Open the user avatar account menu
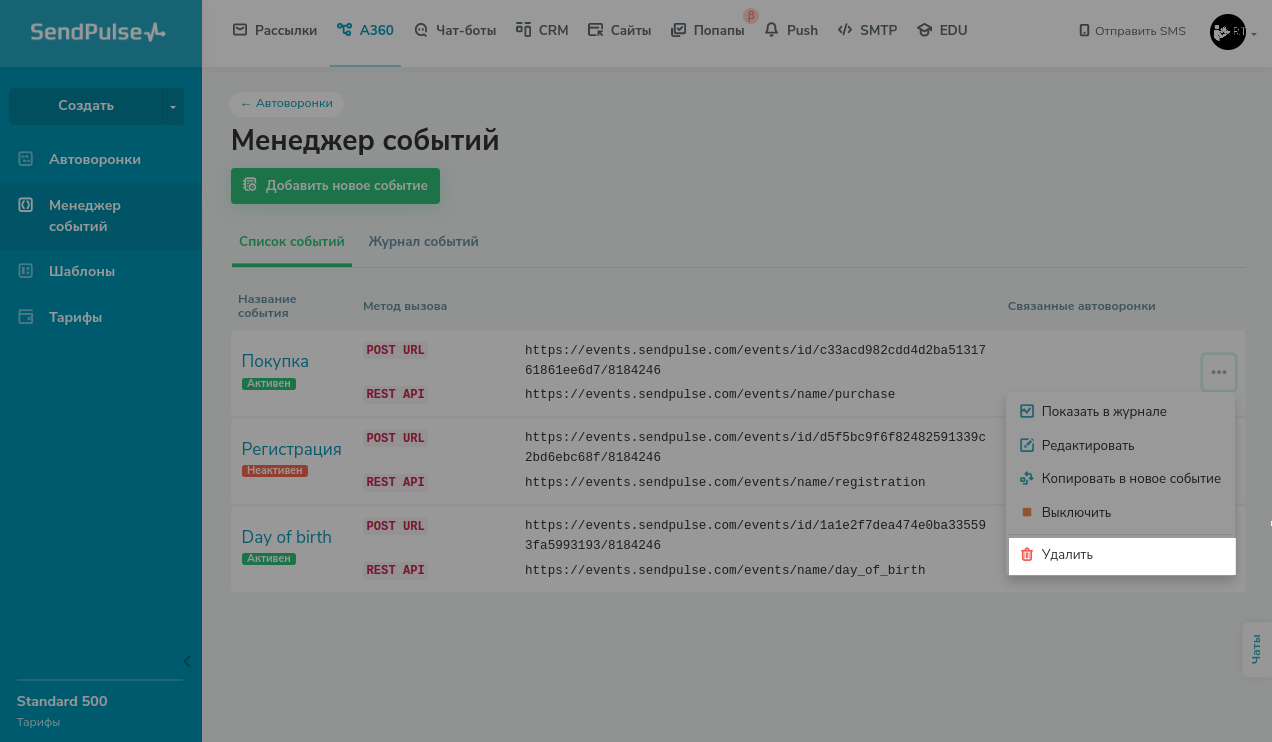The height and width of the screenshot is (742, 1272). click(1228, 32)
